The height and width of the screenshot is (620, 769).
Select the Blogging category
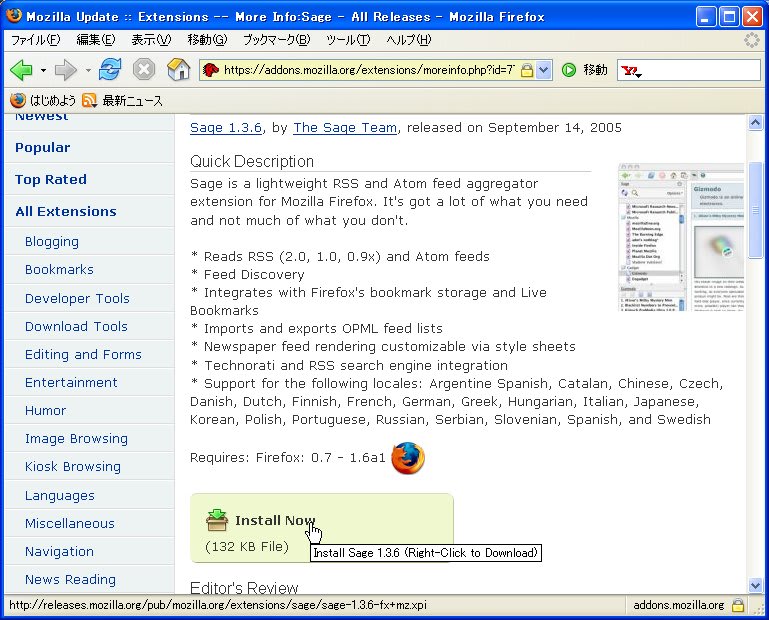coord(52,242)
